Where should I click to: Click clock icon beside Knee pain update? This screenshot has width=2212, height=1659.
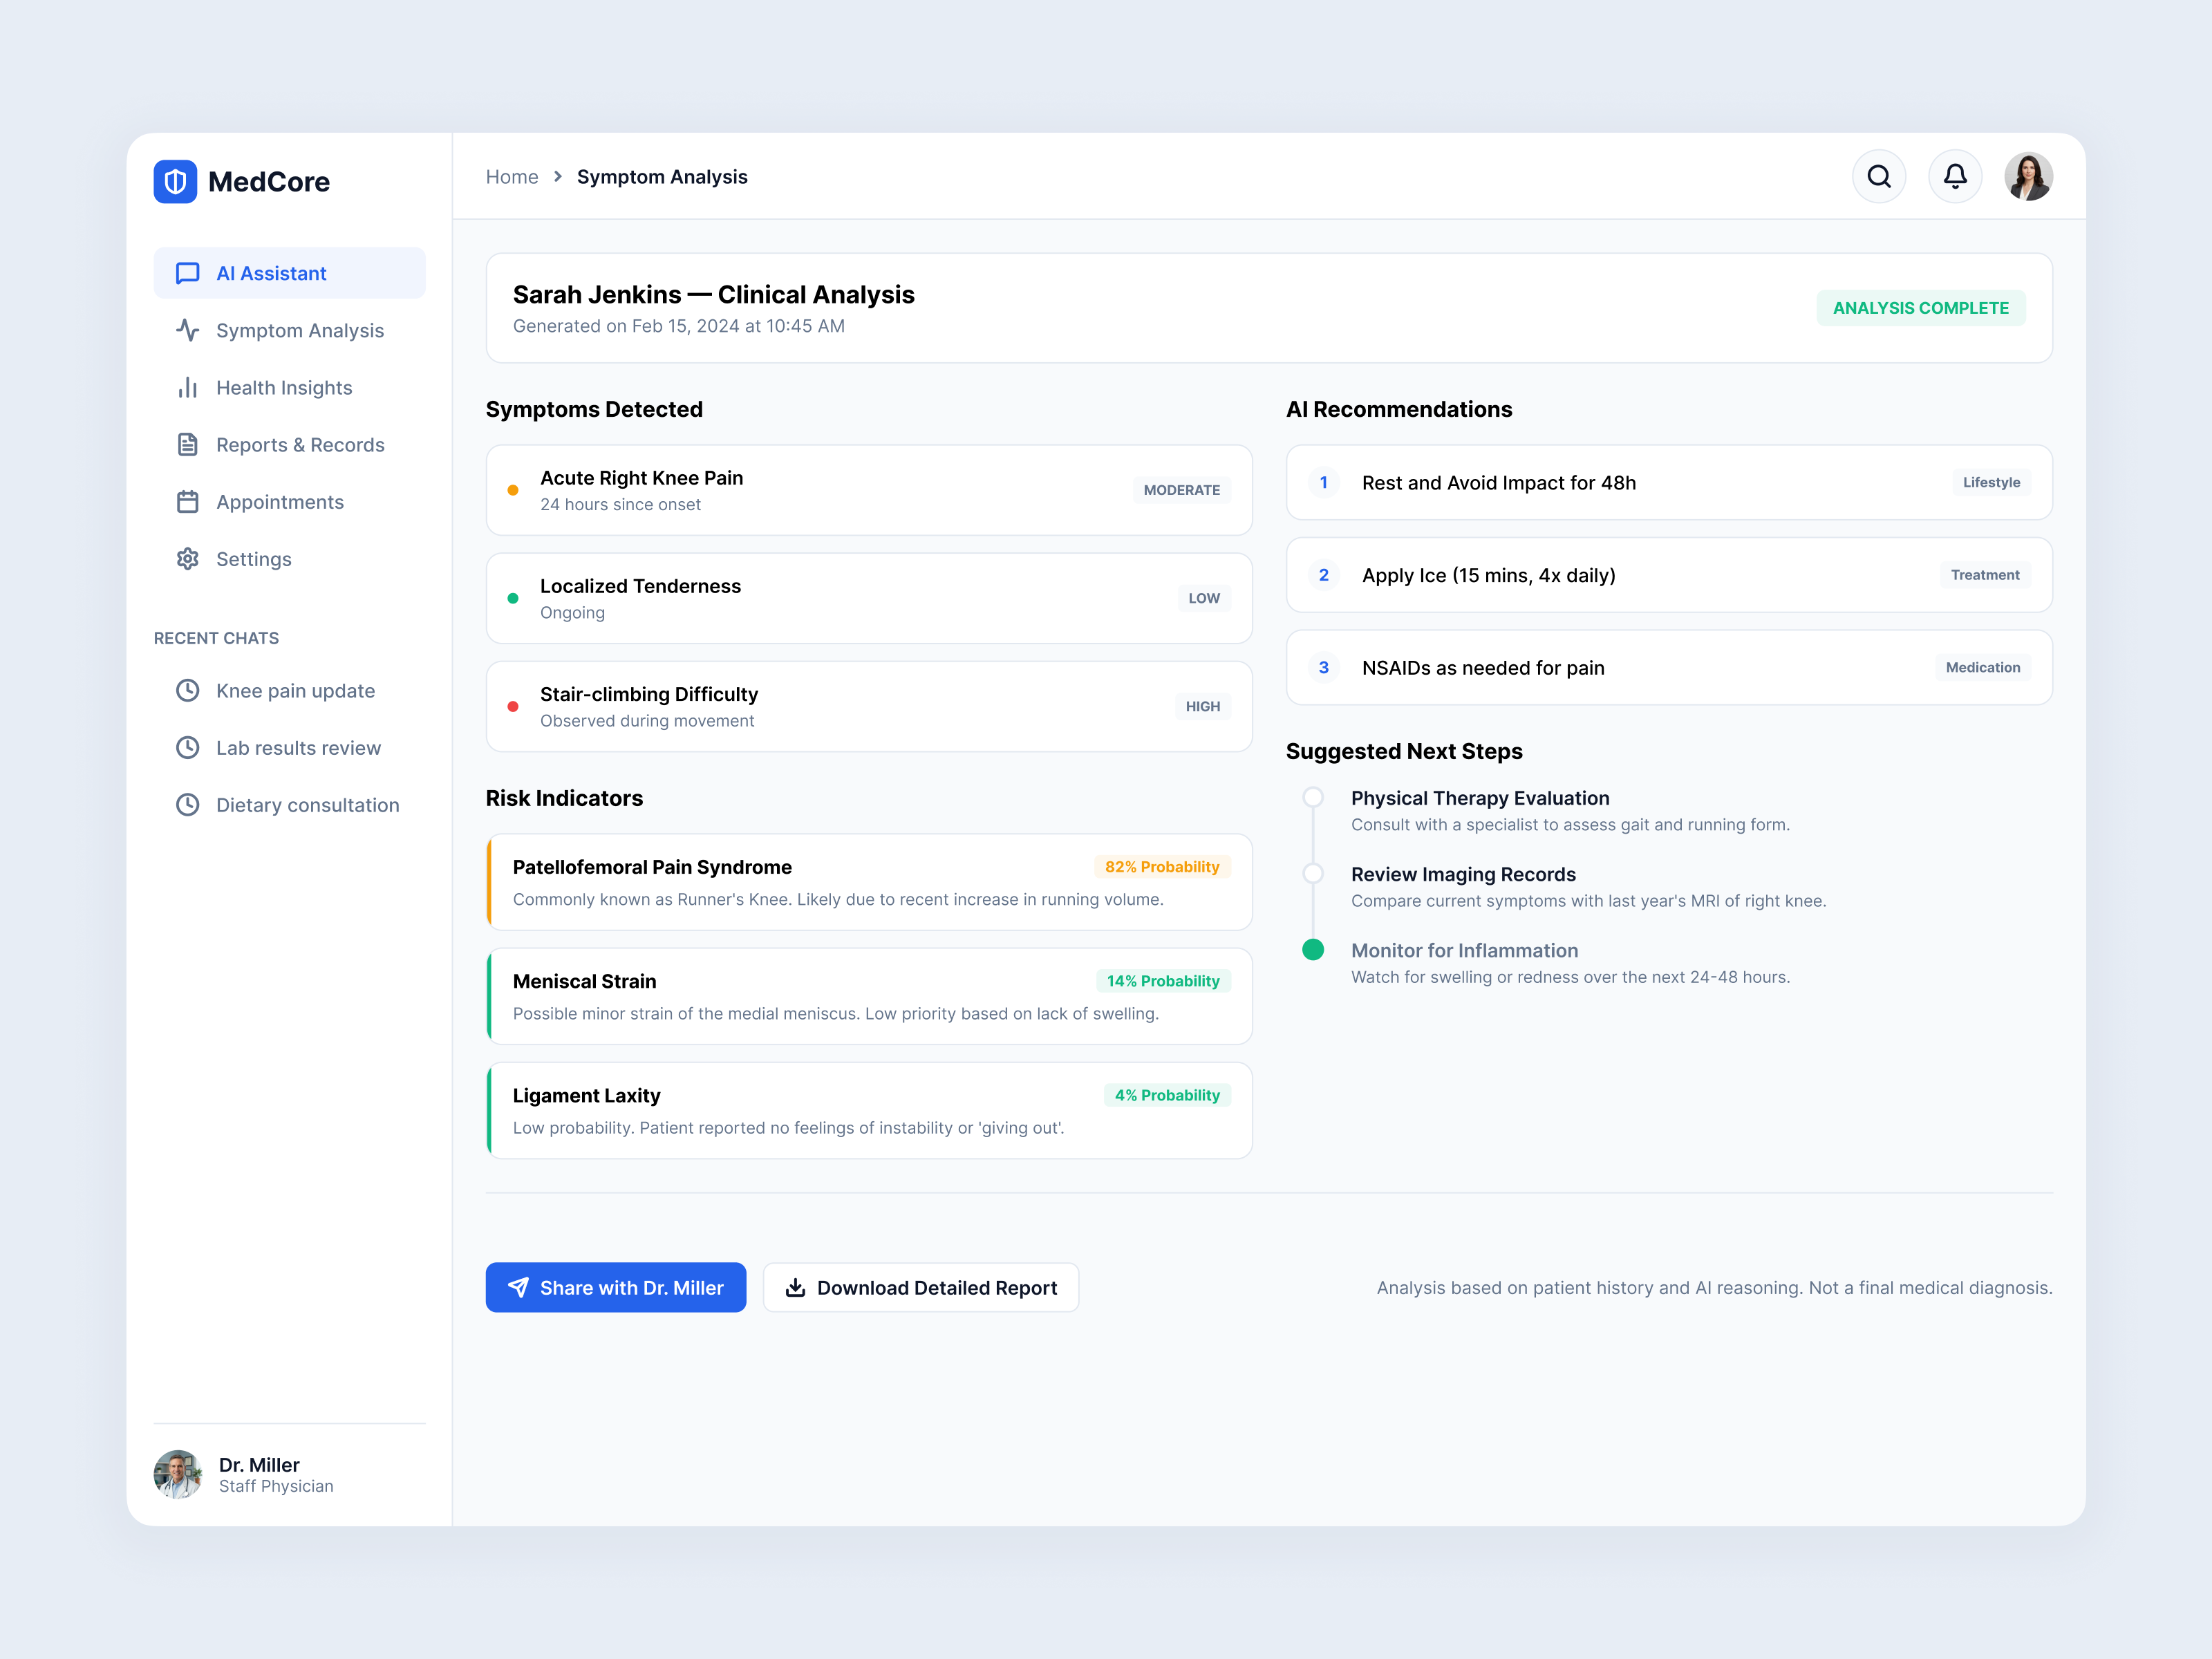coord(188,690)
